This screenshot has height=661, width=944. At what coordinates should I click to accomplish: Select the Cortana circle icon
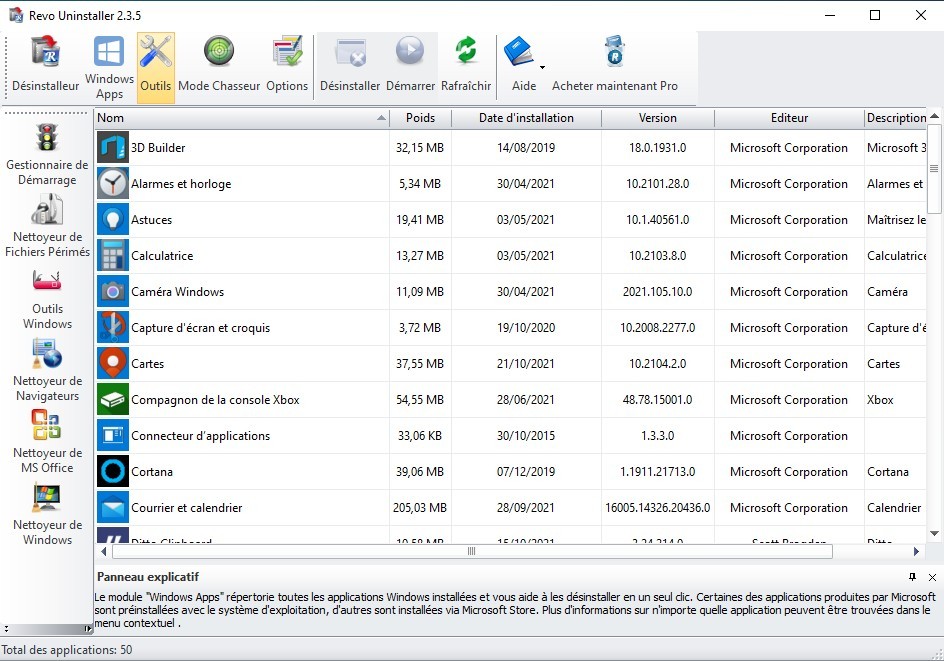tap(113, 471)
